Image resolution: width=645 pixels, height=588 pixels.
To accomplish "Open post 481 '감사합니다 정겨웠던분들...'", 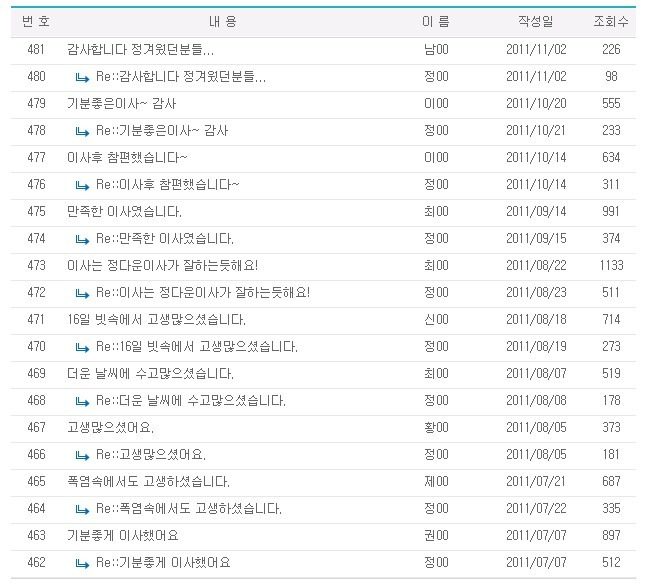I will pos(140,50).
